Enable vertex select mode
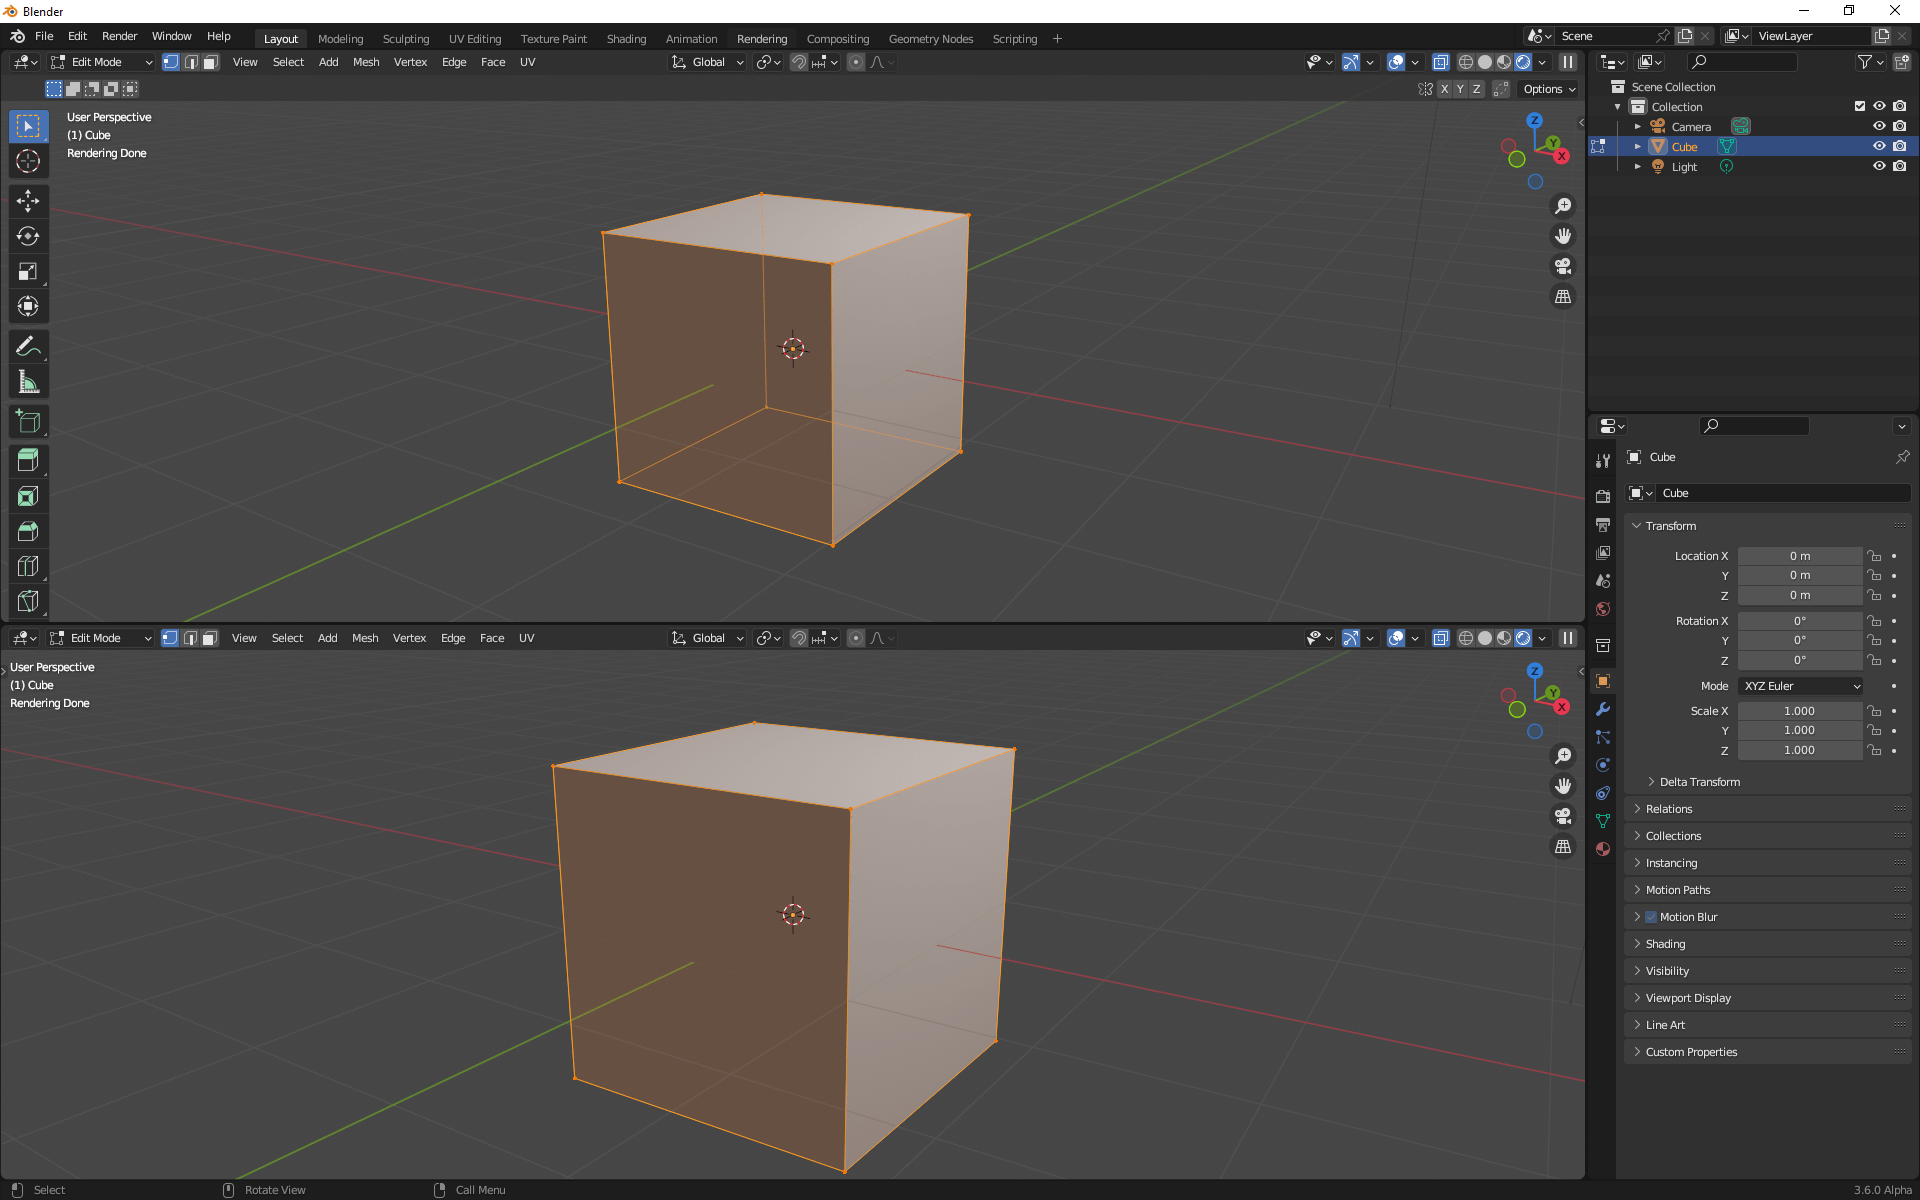Viewport: 1920px width, 1200px height. click(171, 61)
